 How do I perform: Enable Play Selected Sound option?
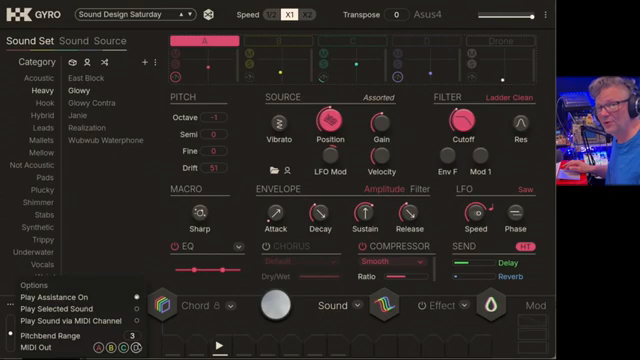pos(137,309)
